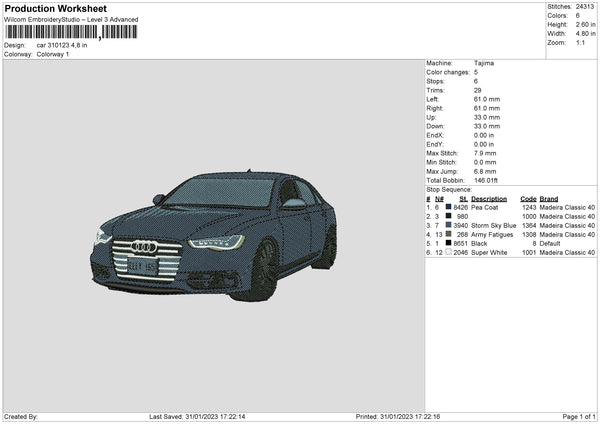
Task: Click the Total Bobbin value
Action: 485,178
